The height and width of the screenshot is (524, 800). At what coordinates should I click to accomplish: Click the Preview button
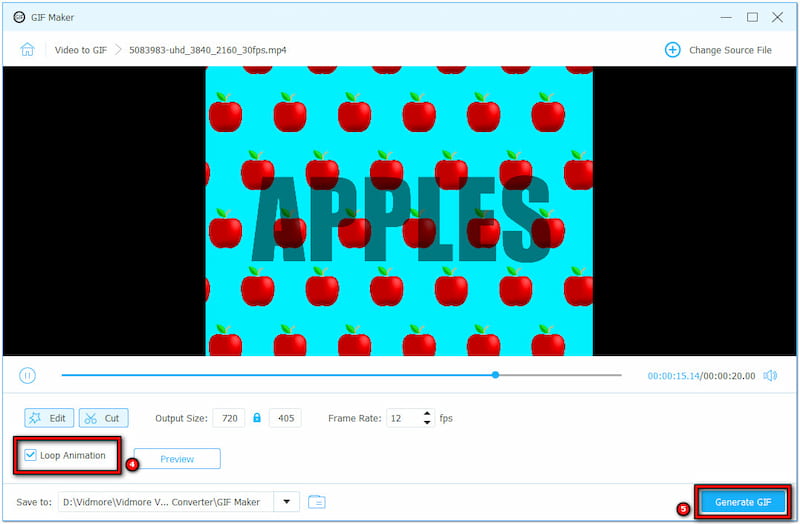coord(177,459)
